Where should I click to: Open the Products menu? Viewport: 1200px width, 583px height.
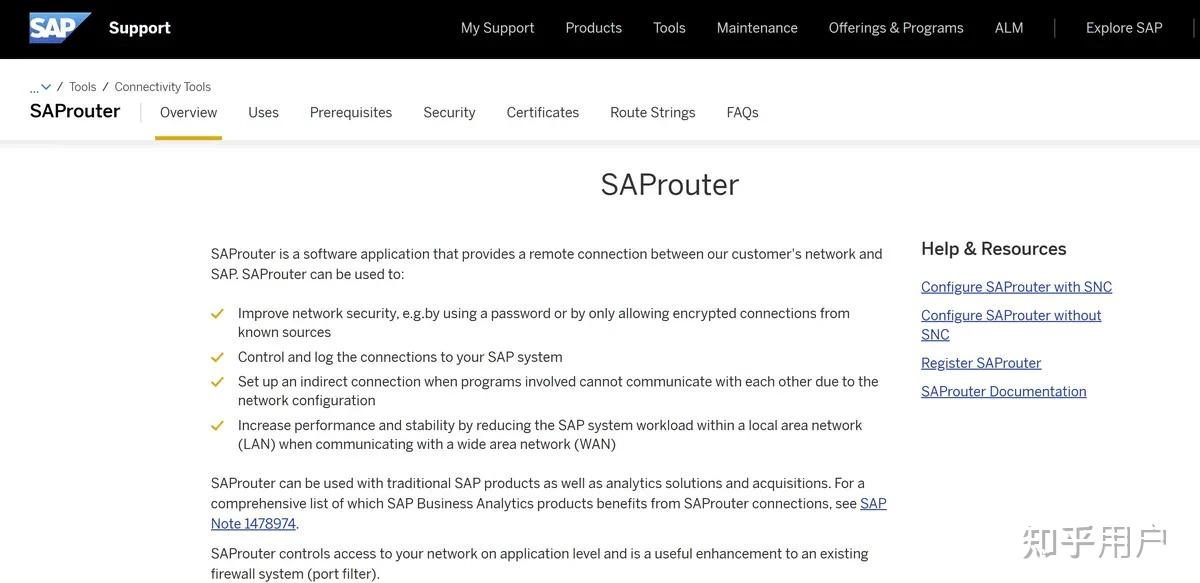593,27
